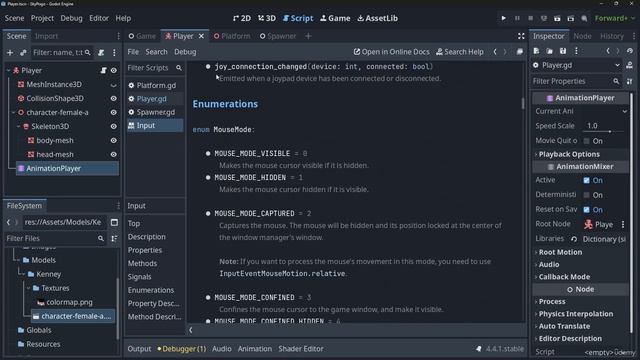Save the currently edited resource in Inspector
This screenshot has height=360, width=640.
coord(563,51)
